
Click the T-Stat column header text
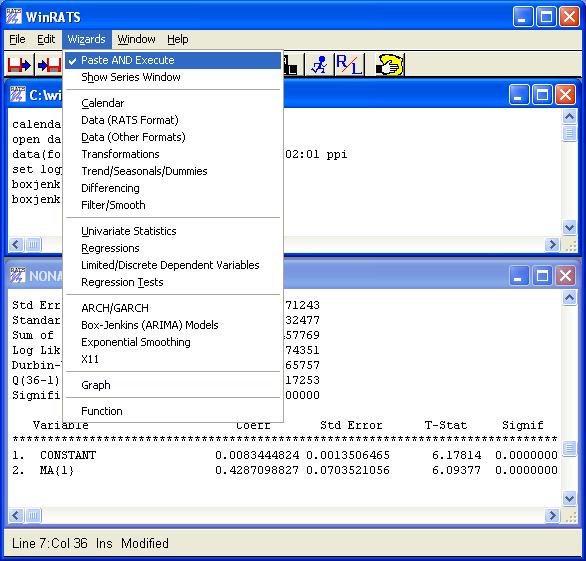point(446,425)
